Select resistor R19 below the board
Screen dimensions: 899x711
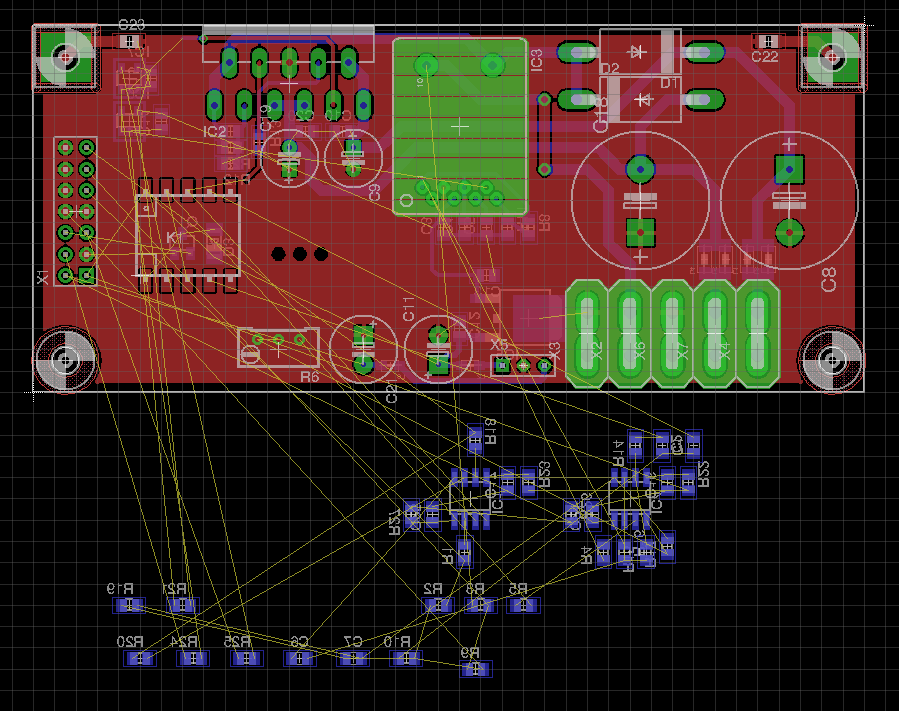(128, 605)
